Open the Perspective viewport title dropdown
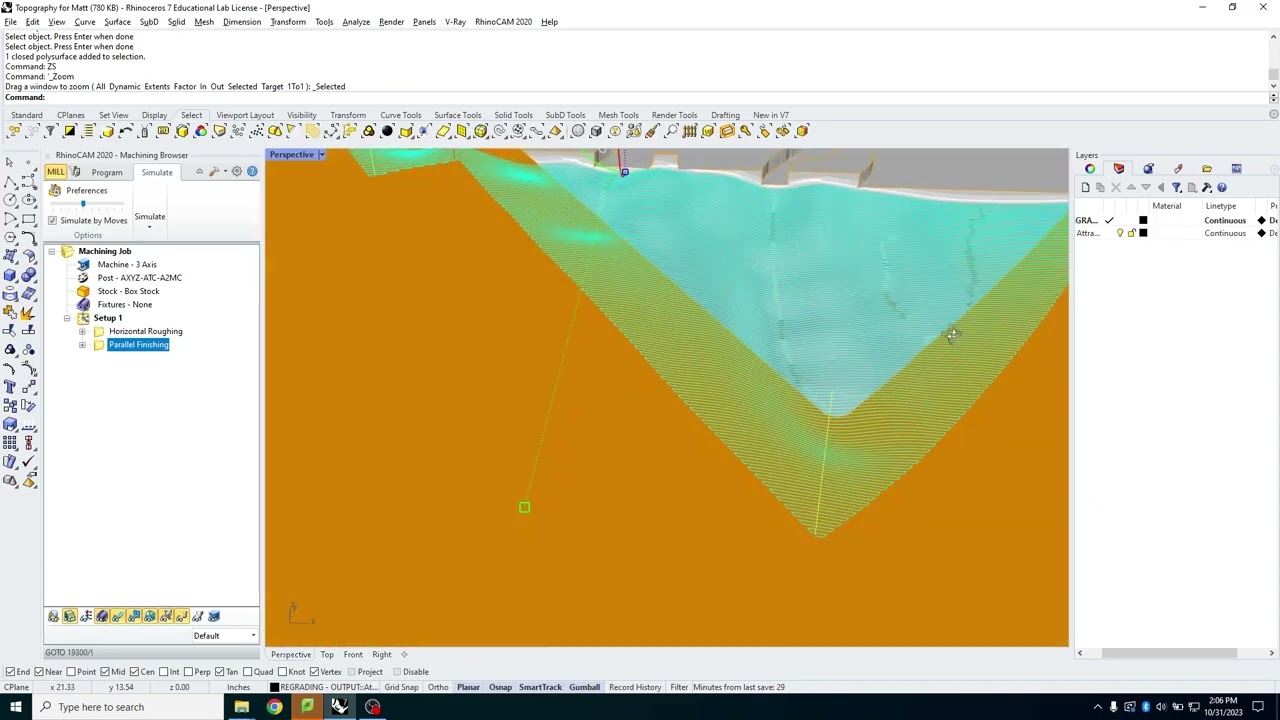1280x720 pixels. (321, 155)
